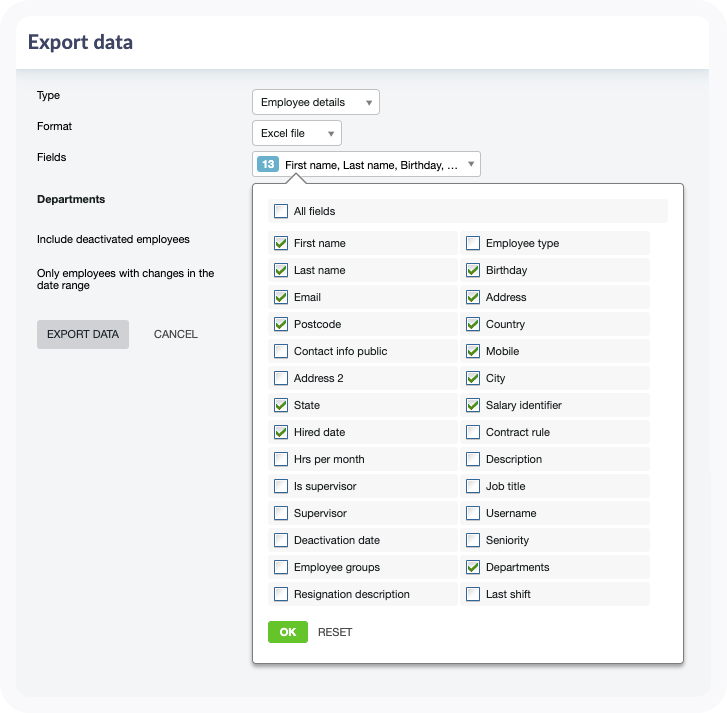Click the Include deactivated employees label

coord(113,239)
